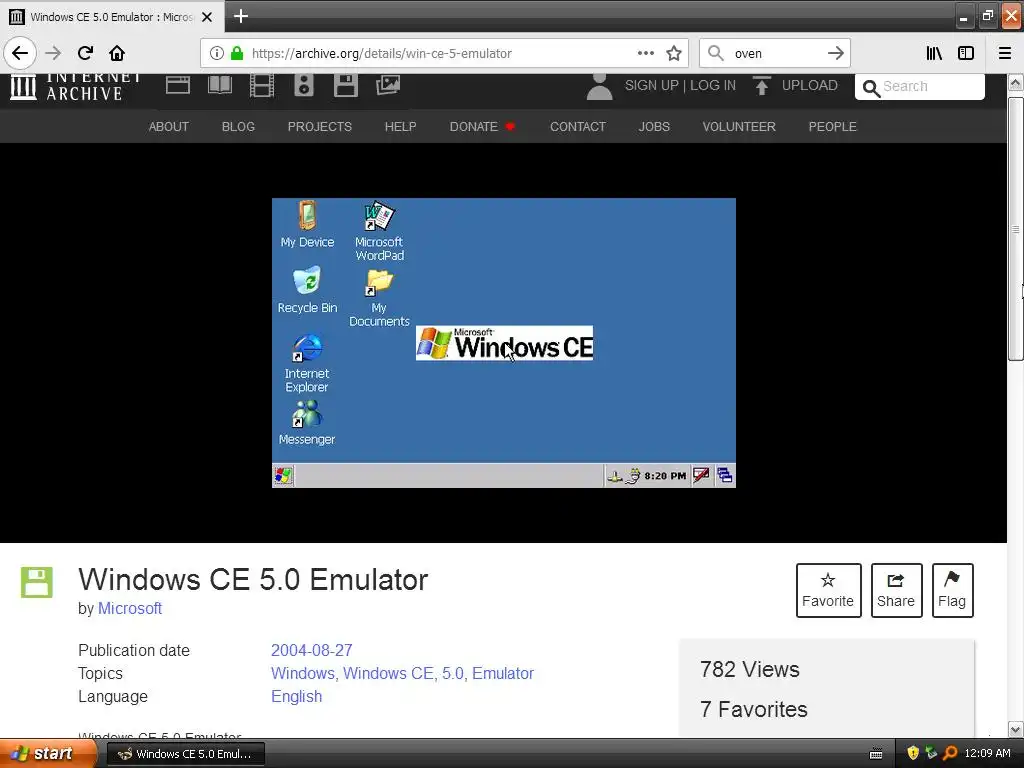
Task: Open the 2004-08-27 publication date link
Action: click(312, 650)
